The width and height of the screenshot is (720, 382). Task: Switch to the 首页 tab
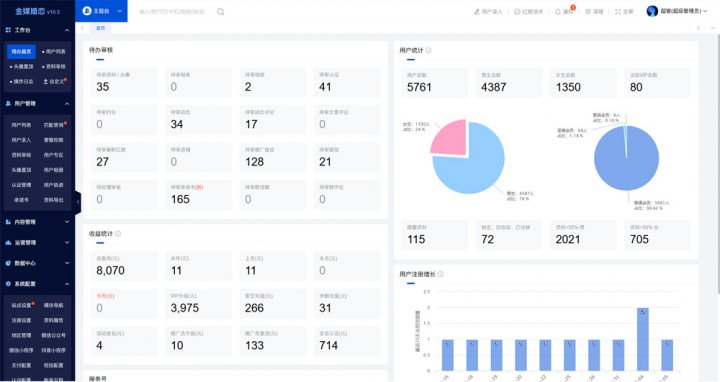100,28
